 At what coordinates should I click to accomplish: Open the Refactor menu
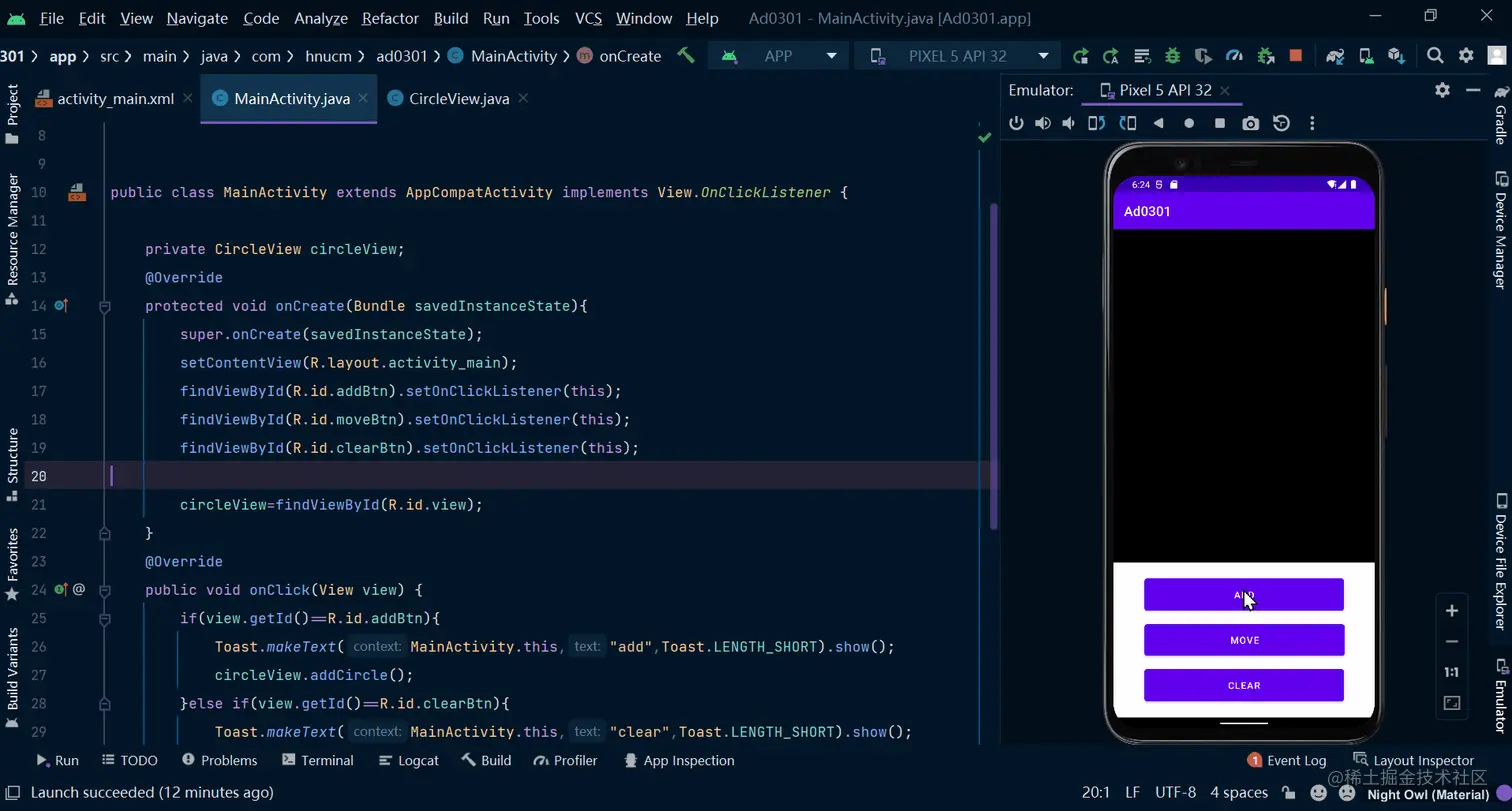390,18
